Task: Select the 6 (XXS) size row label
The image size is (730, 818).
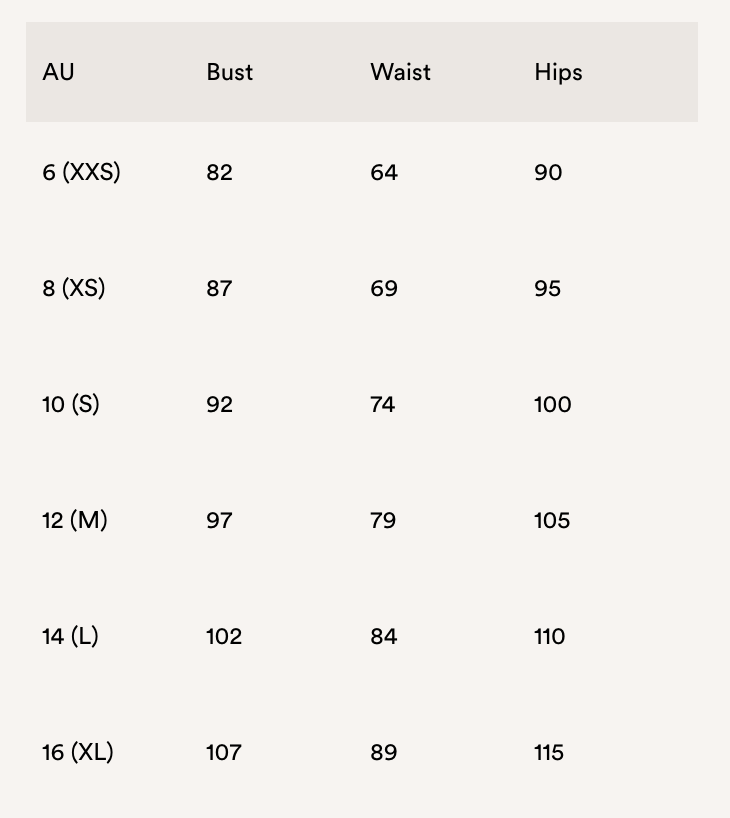Action: point(81,172)
